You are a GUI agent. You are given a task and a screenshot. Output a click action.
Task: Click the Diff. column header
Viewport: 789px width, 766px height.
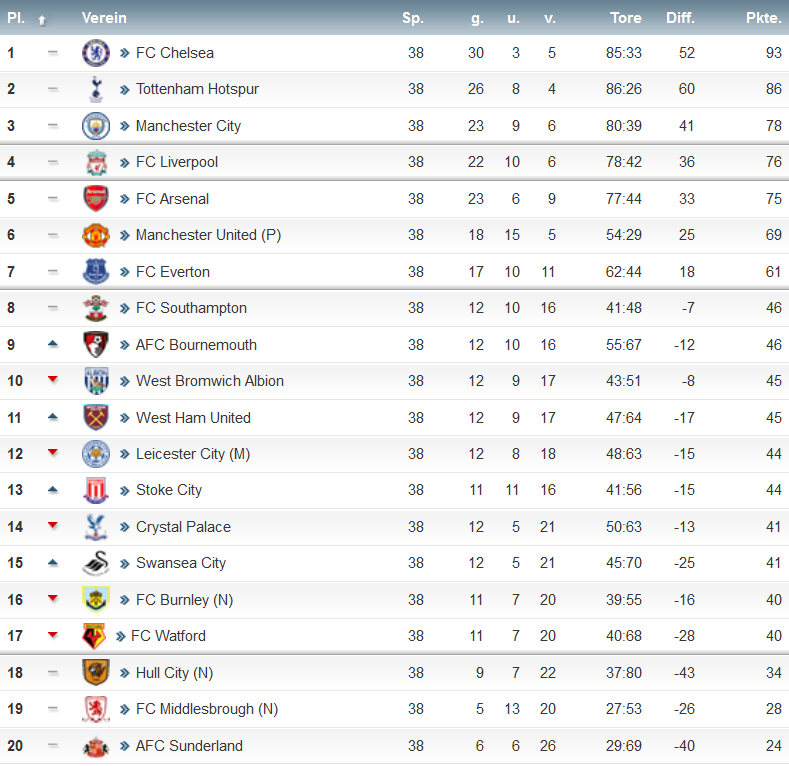[x=680, y=18]
